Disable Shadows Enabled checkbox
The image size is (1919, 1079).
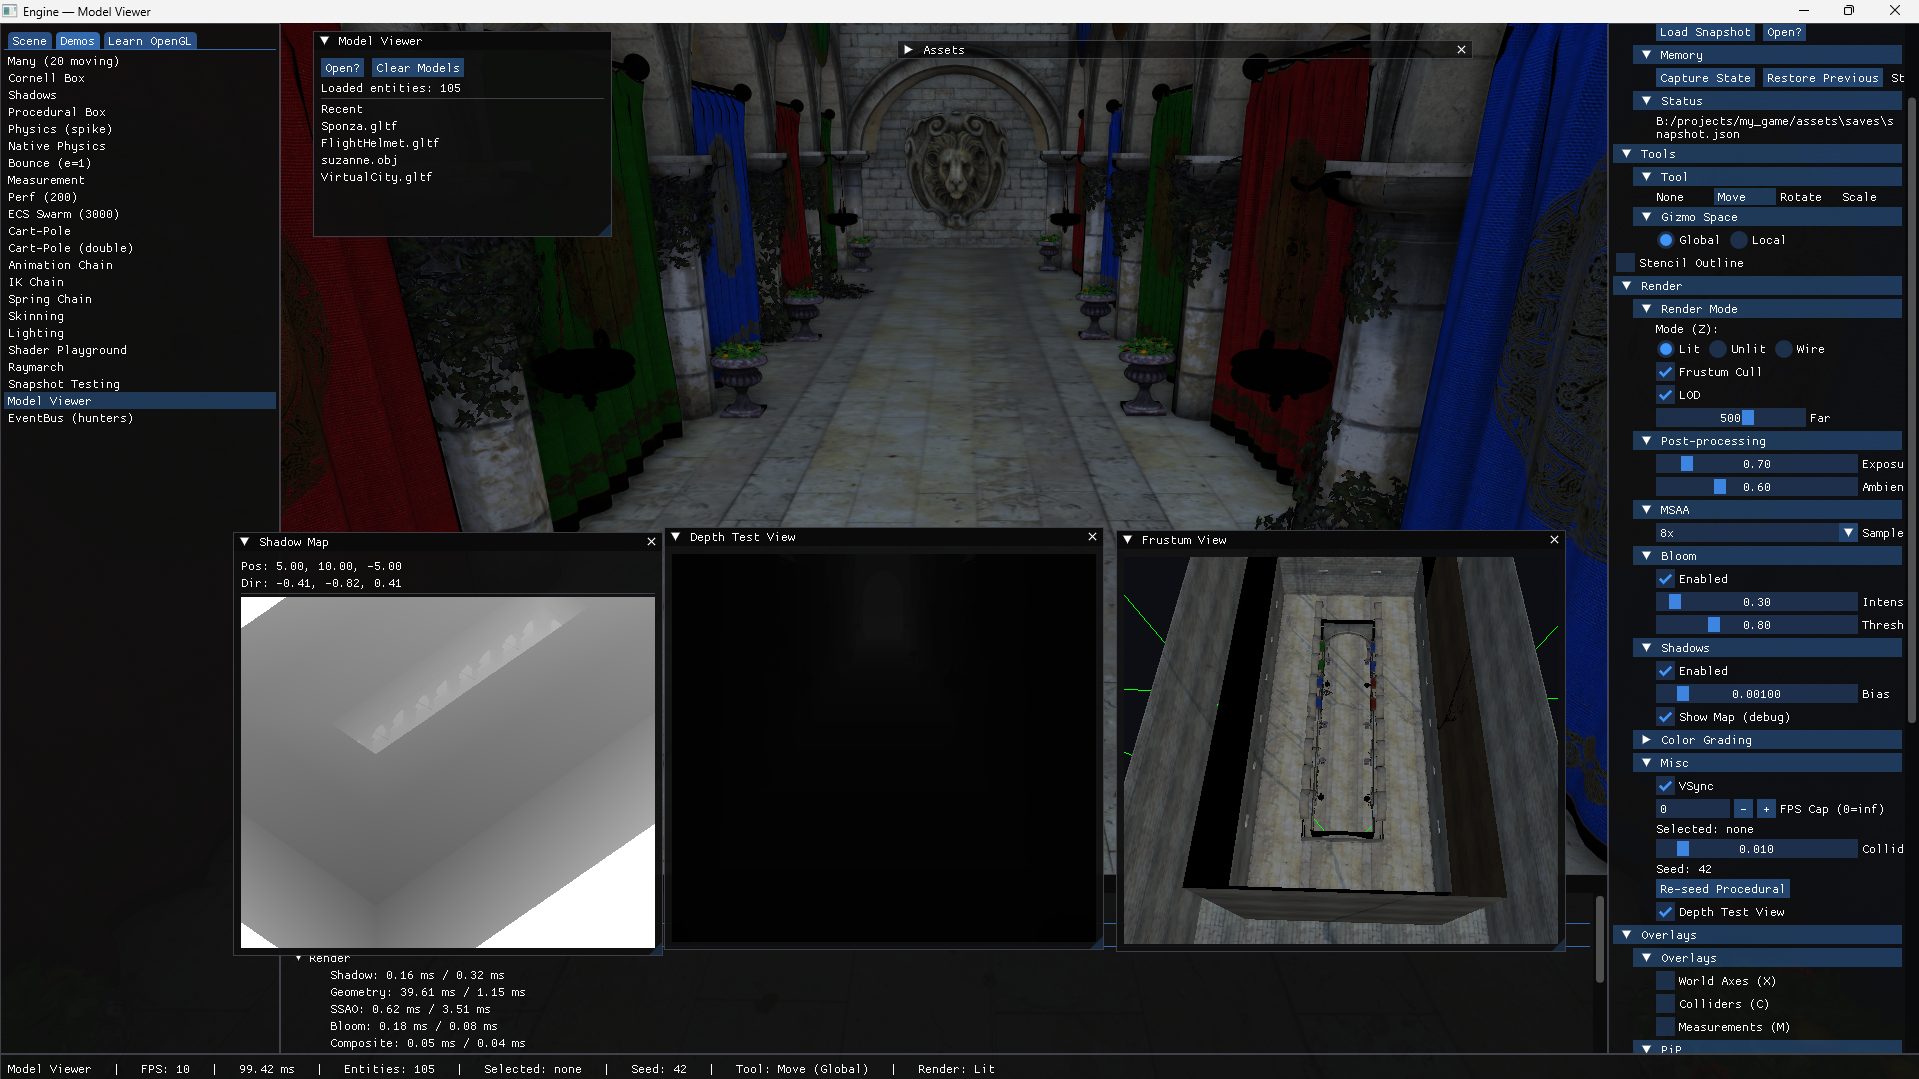pos(1666,671)
